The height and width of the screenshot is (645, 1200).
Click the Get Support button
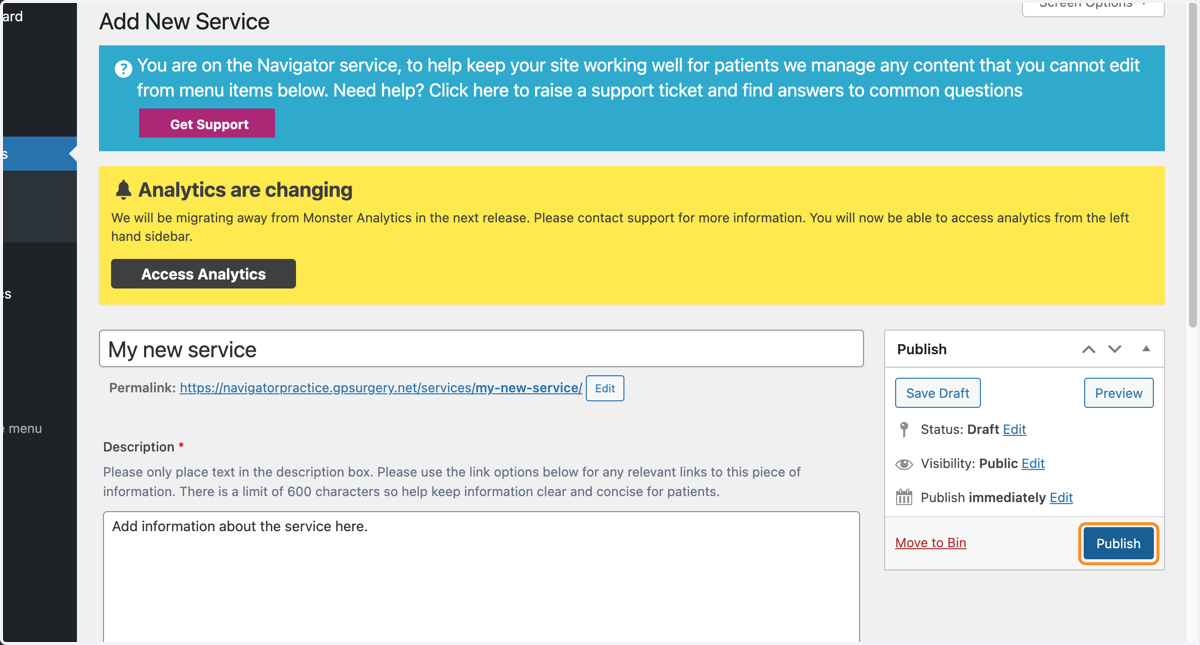207,124
